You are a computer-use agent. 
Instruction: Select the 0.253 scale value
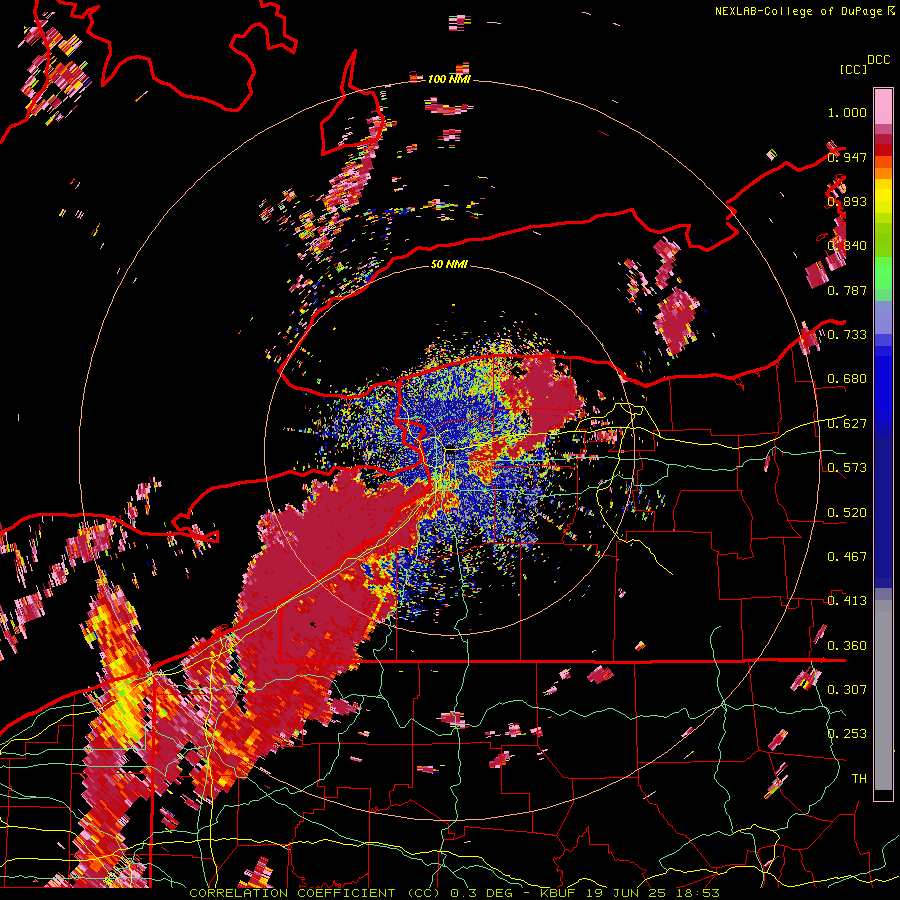pos(847,734)
